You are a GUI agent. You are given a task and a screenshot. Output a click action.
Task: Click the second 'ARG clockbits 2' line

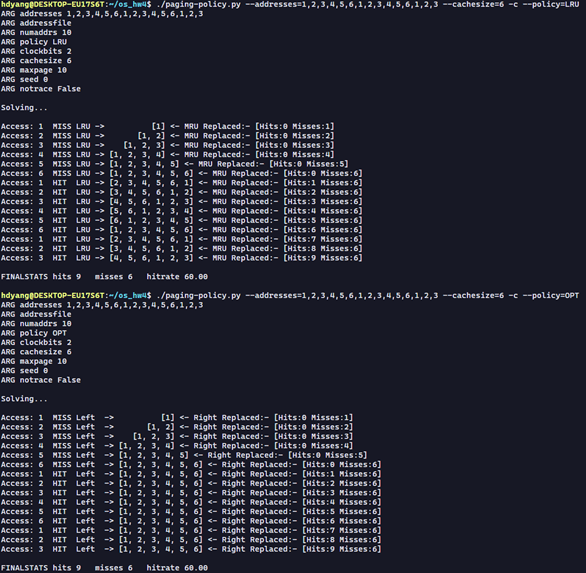click(36, 342)
